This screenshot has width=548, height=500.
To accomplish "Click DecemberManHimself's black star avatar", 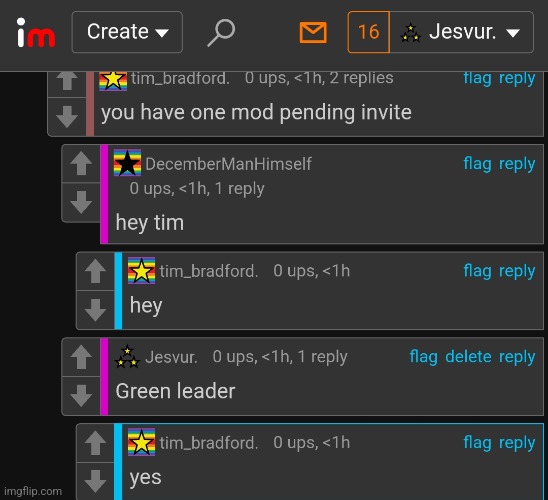I will click(x=127, y=163).
